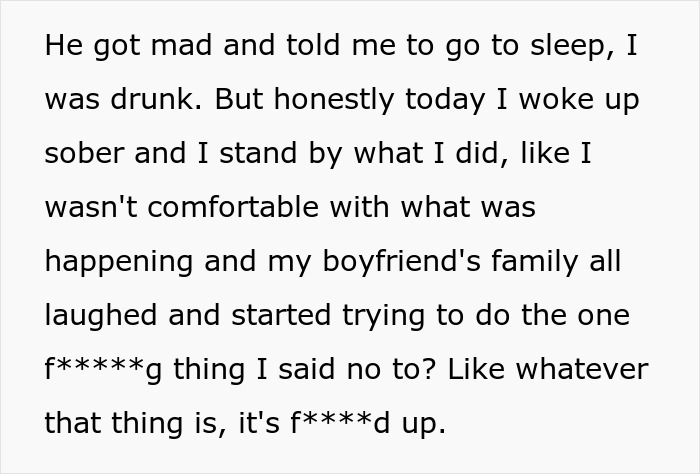This screenshot has height=474, width=700.
Task: Click the word 'comfortable'
Action: click(x=233, y=207)
